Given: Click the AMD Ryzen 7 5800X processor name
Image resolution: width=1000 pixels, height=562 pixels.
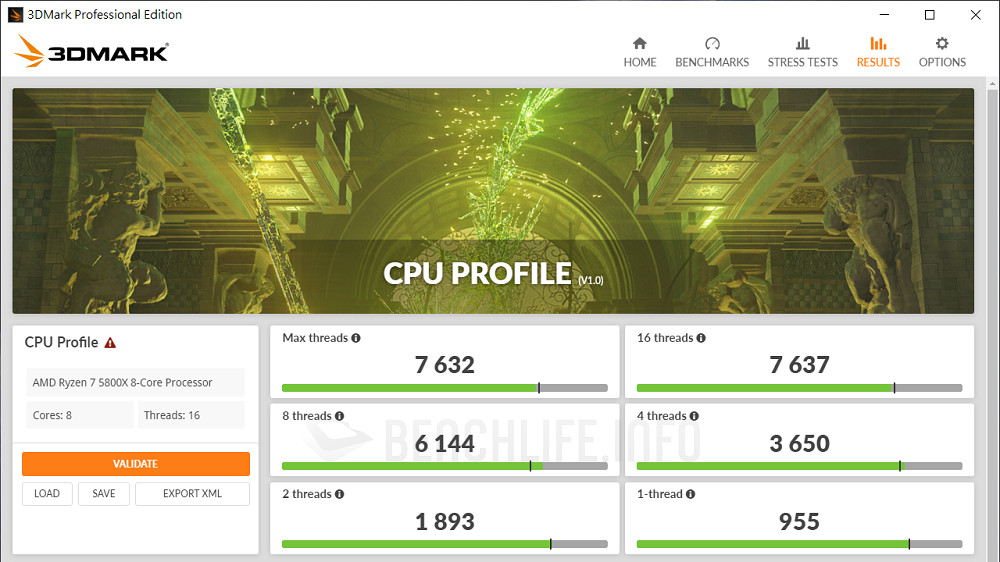Looking at the screenshot, I should [122, 383].
